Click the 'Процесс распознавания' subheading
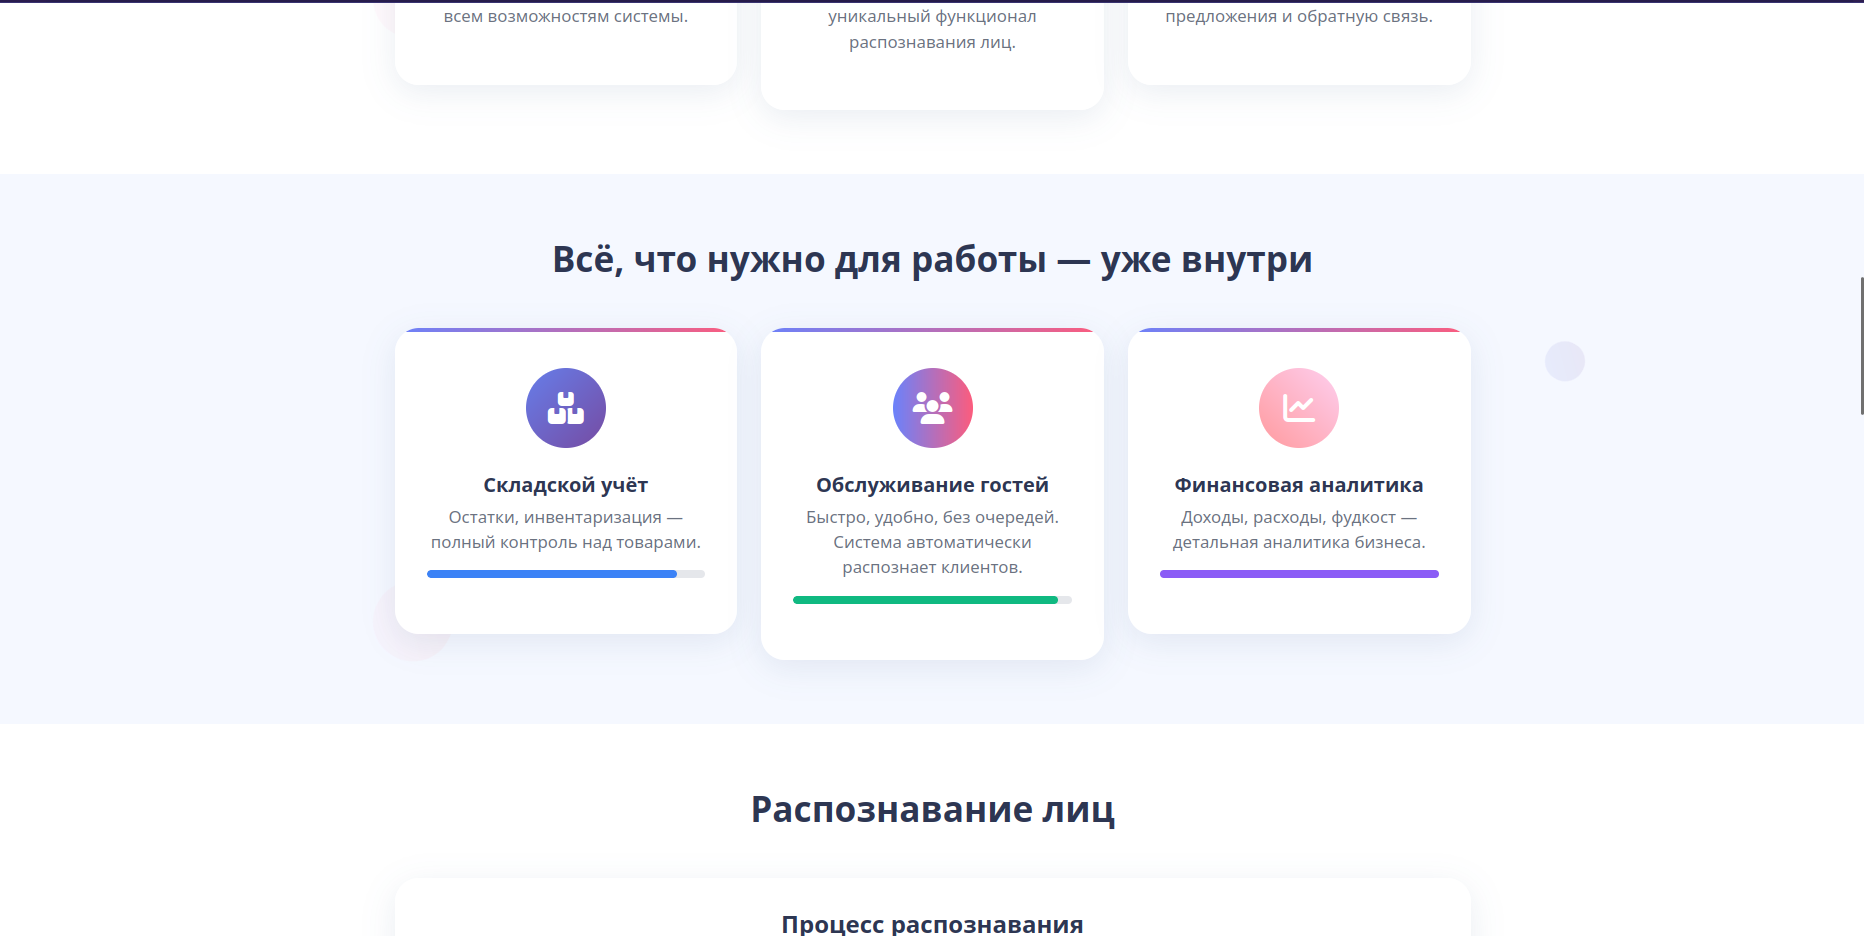 pyautogui.click(x=932, y=924)
